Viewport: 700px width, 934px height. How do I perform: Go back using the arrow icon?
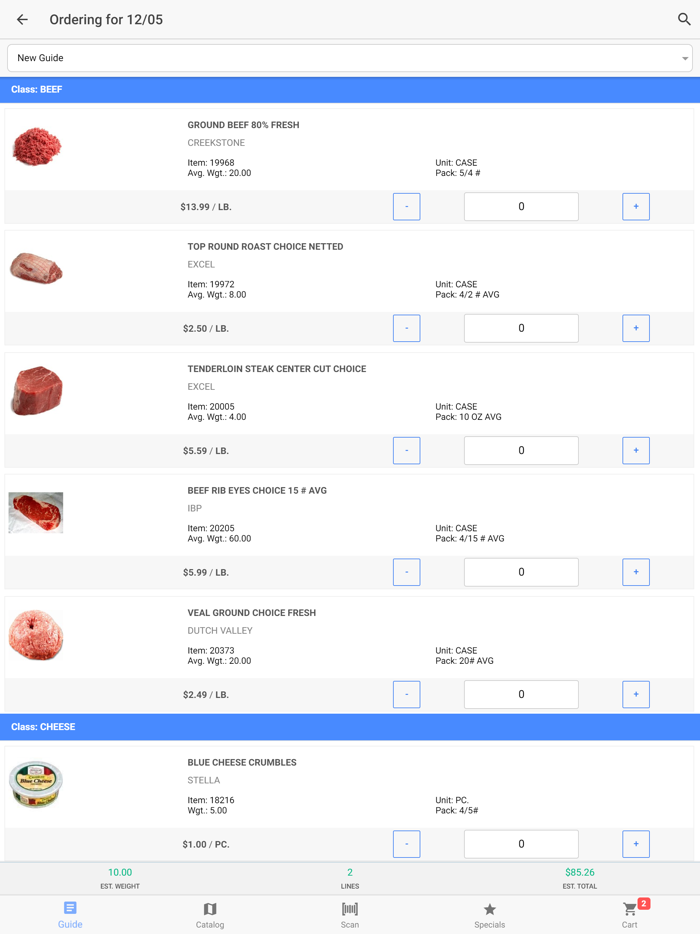(x=21, y=19)
